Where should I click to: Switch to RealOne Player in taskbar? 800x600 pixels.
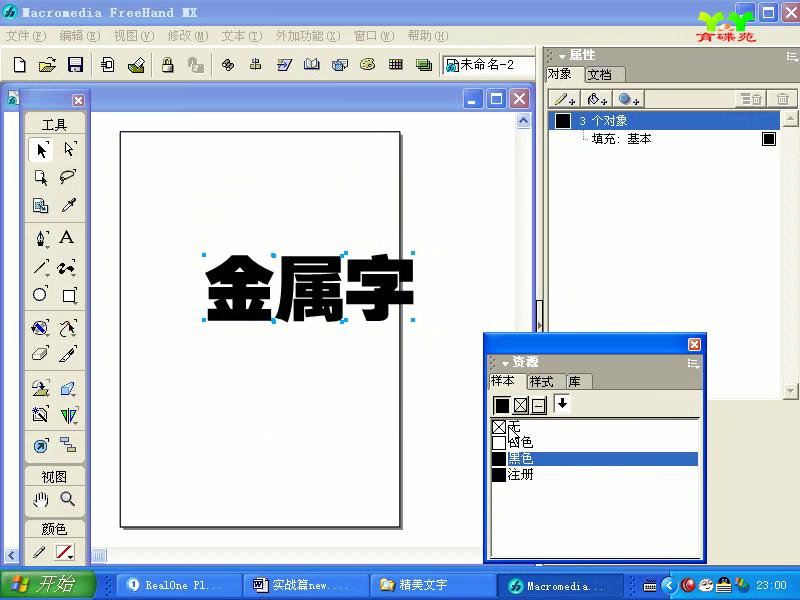click(x=180, y=585)
